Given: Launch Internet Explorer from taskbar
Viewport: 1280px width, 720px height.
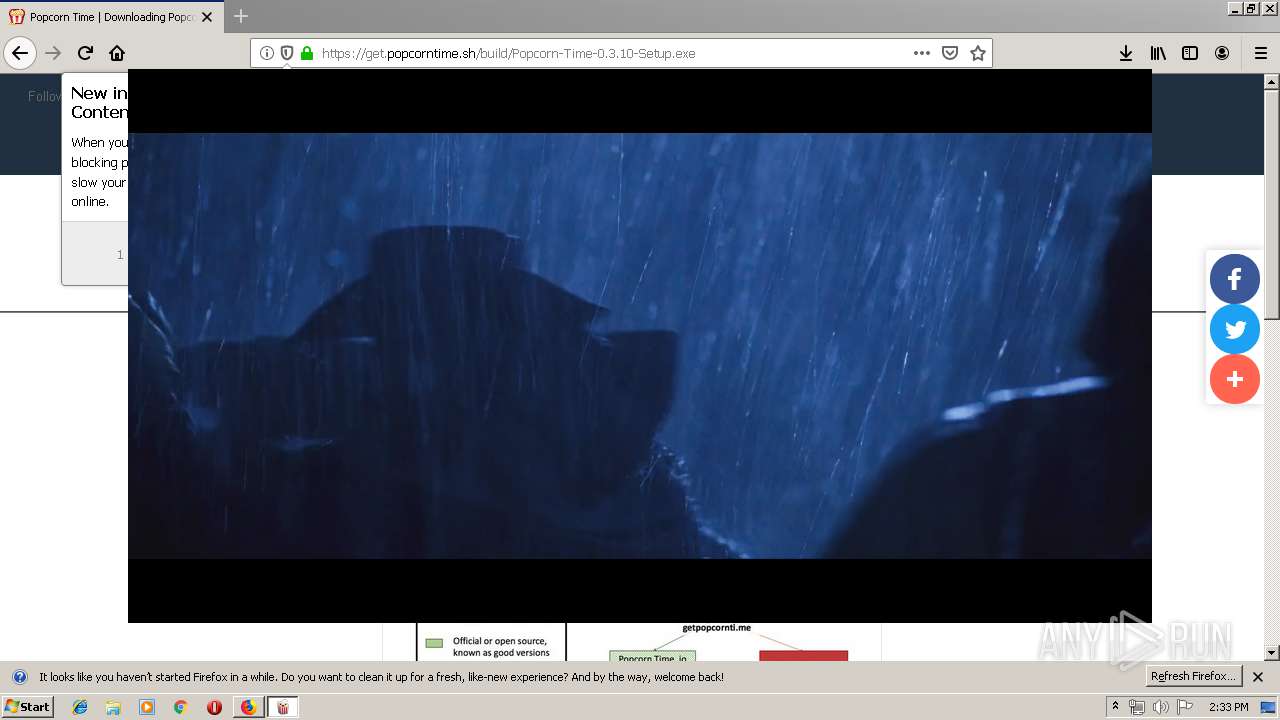Looking at the screenshot, I should tap(80, 707).
